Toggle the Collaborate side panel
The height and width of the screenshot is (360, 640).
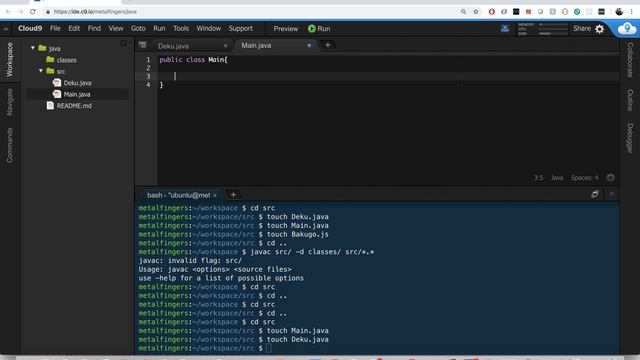click(630, 60)
